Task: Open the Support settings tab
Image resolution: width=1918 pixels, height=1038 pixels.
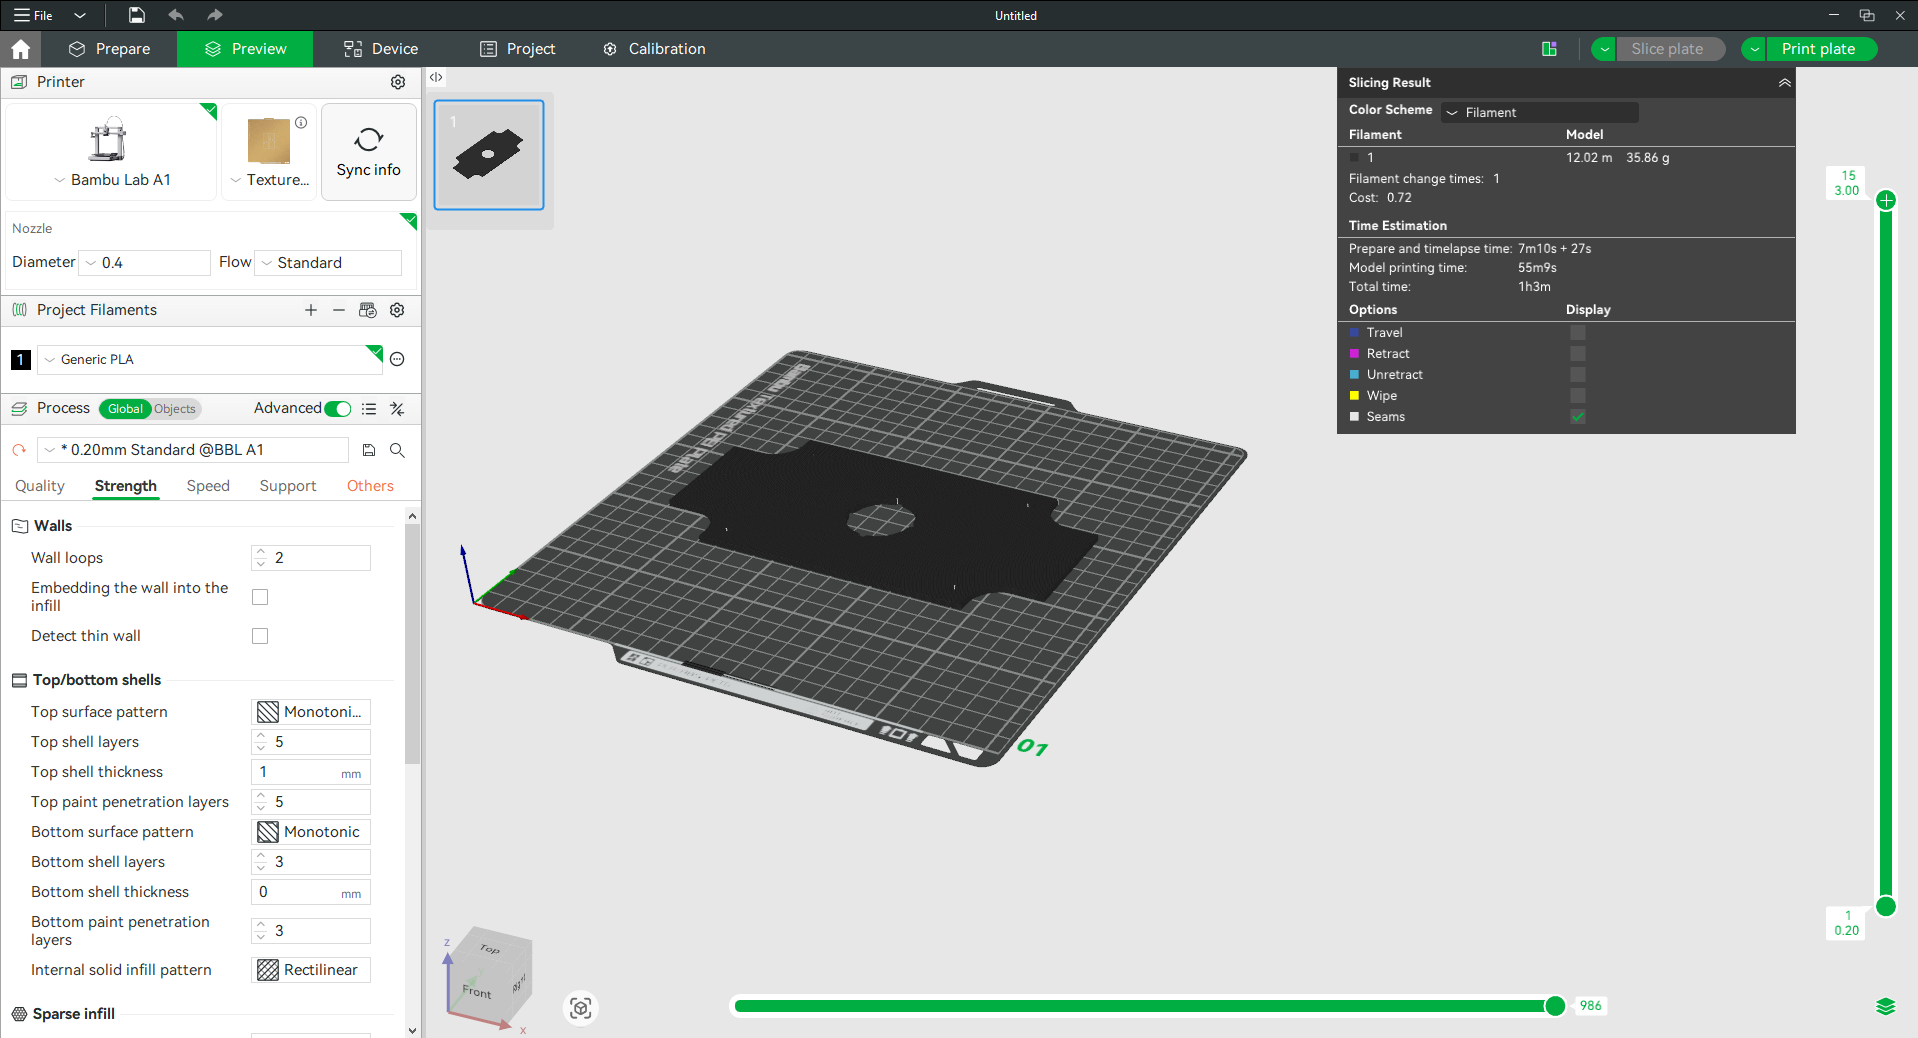Action: point(288,486)
